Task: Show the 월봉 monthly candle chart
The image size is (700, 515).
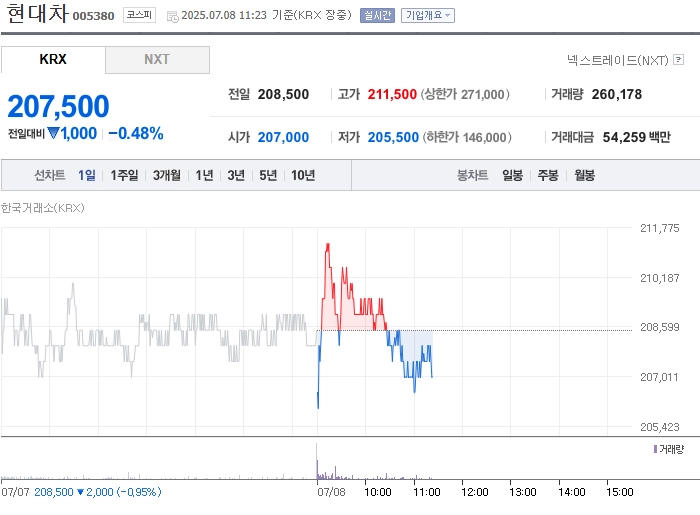Action: [584, 175]
